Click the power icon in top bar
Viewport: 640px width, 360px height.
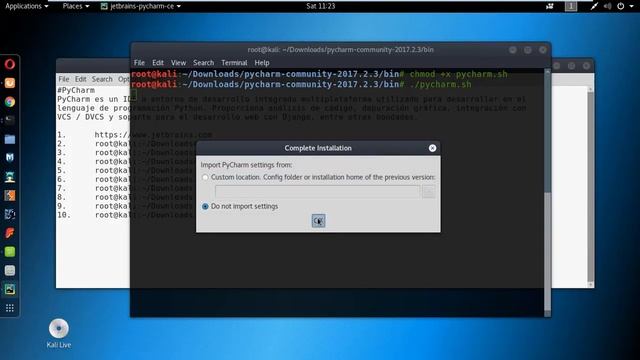coord(620,6)
